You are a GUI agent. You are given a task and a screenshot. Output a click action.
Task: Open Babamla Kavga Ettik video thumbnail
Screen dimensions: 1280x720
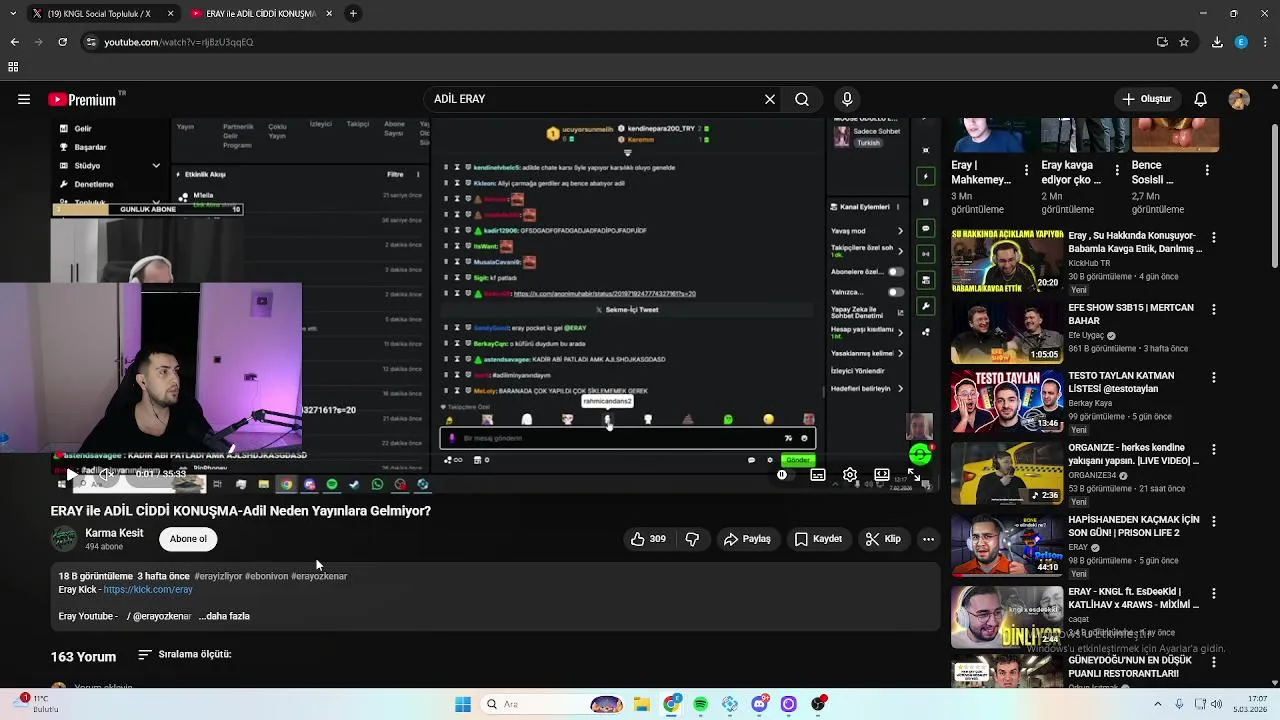(x=1007, y=260)
